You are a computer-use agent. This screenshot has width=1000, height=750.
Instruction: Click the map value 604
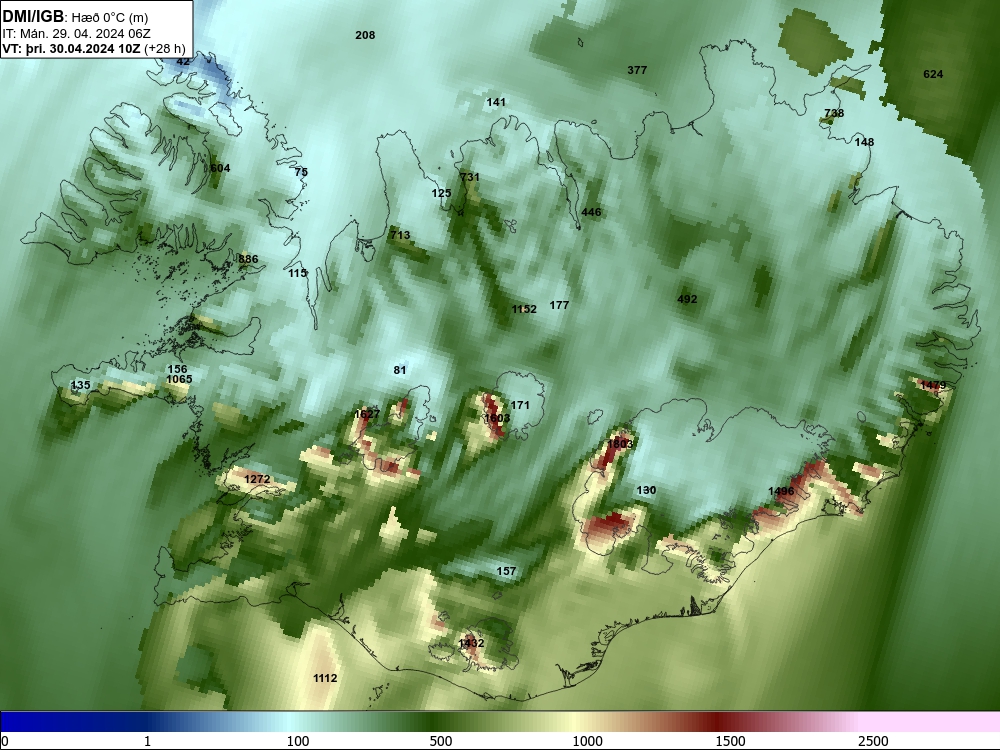[220, 168]
